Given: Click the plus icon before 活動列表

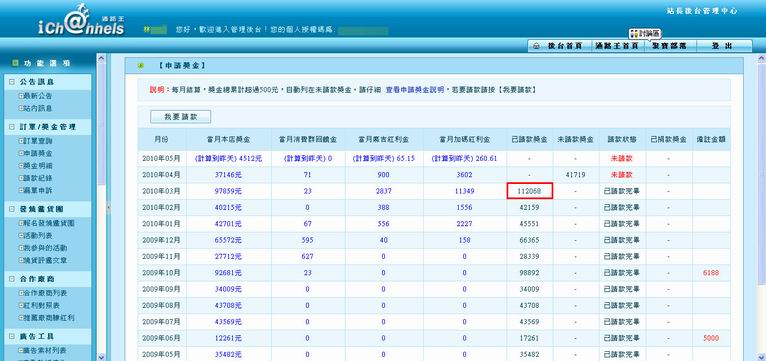Looking at the screenshot, I should pos(21,235).
